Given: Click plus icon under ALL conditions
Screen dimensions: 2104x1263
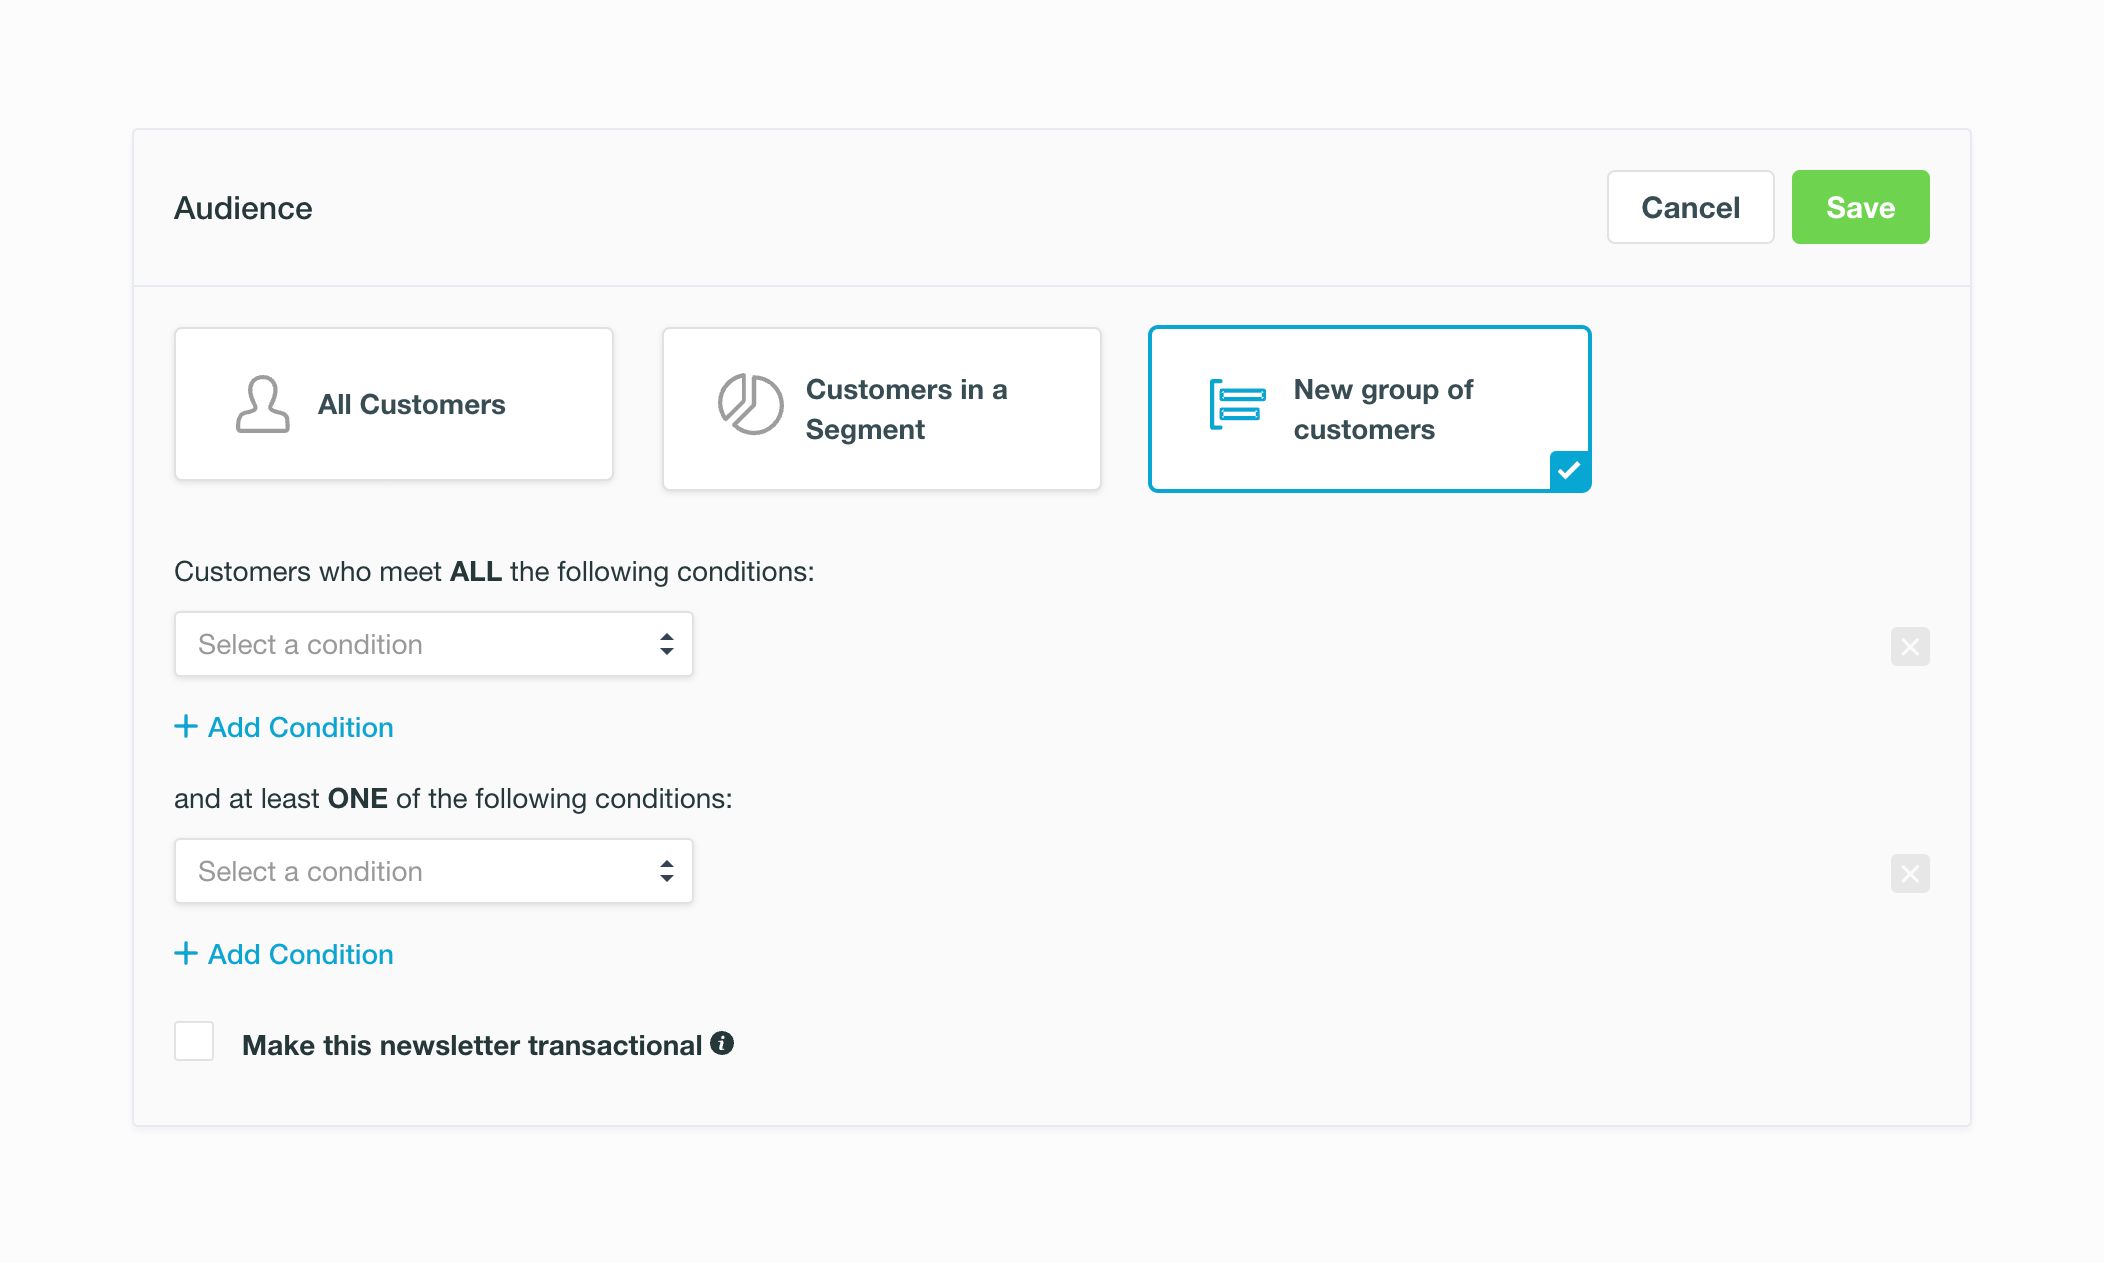Looking at the screenshot, I should pos(186,726).
